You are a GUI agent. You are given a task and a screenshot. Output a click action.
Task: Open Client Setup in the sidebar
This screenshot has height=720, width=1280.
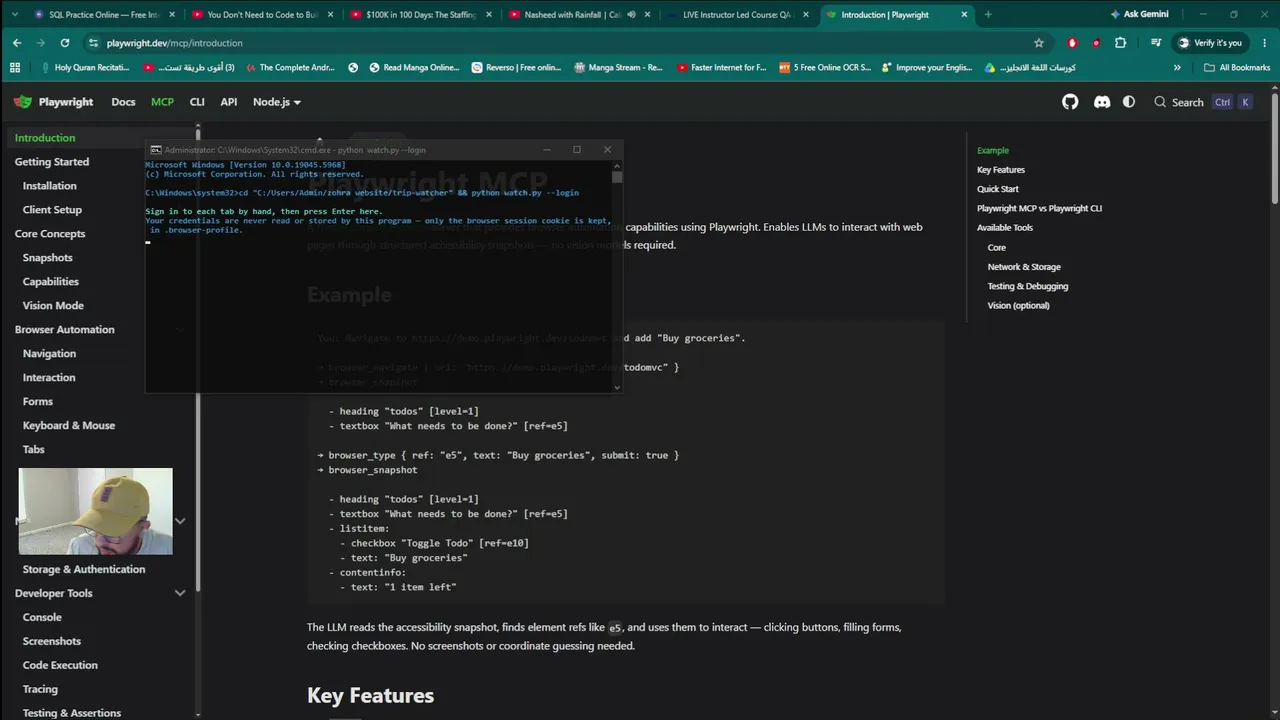coord(52,210)
